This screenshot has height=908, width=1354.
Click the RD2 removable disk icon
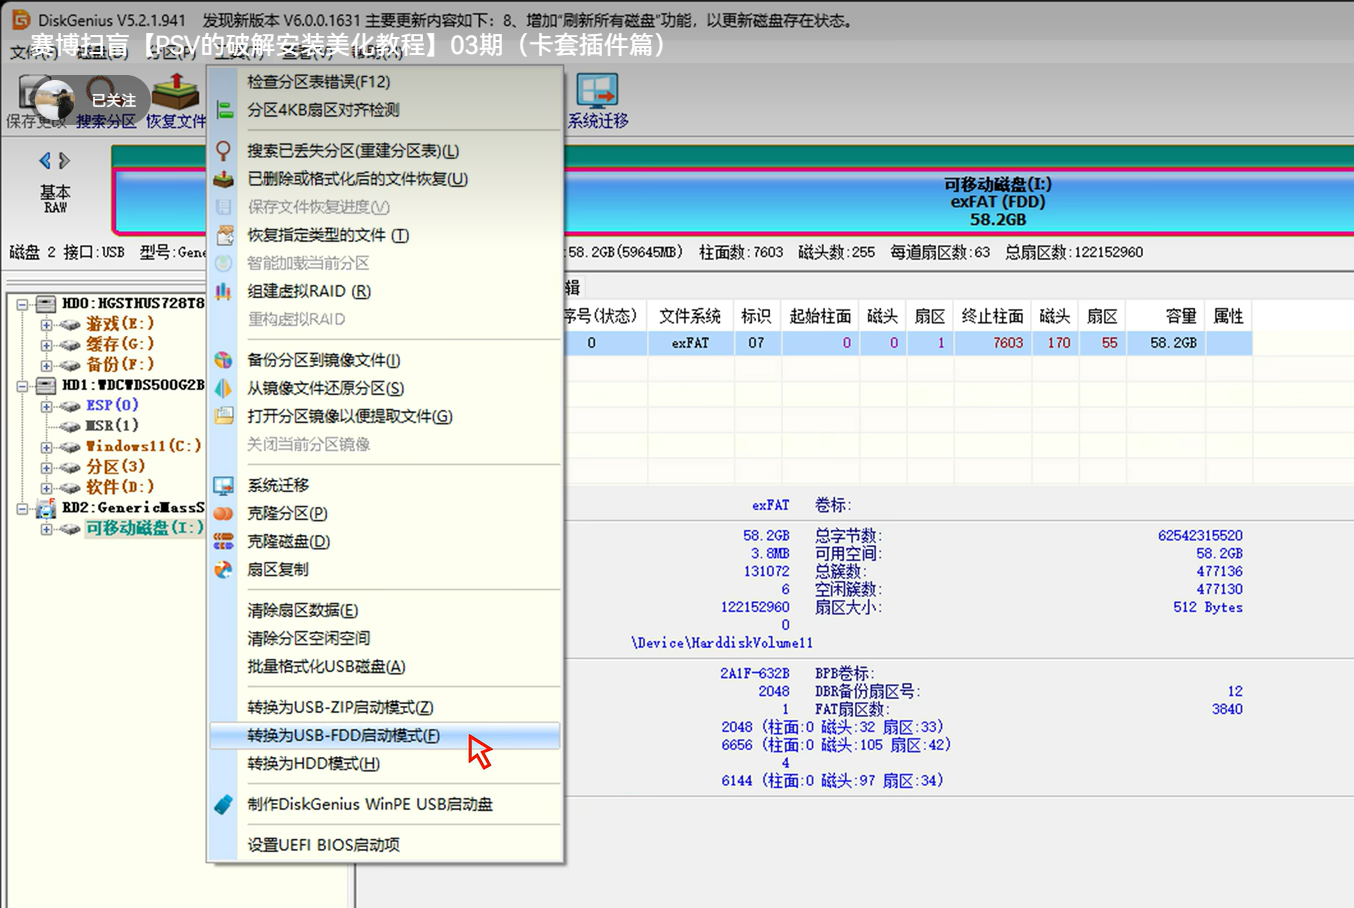[x=46, y=508]
